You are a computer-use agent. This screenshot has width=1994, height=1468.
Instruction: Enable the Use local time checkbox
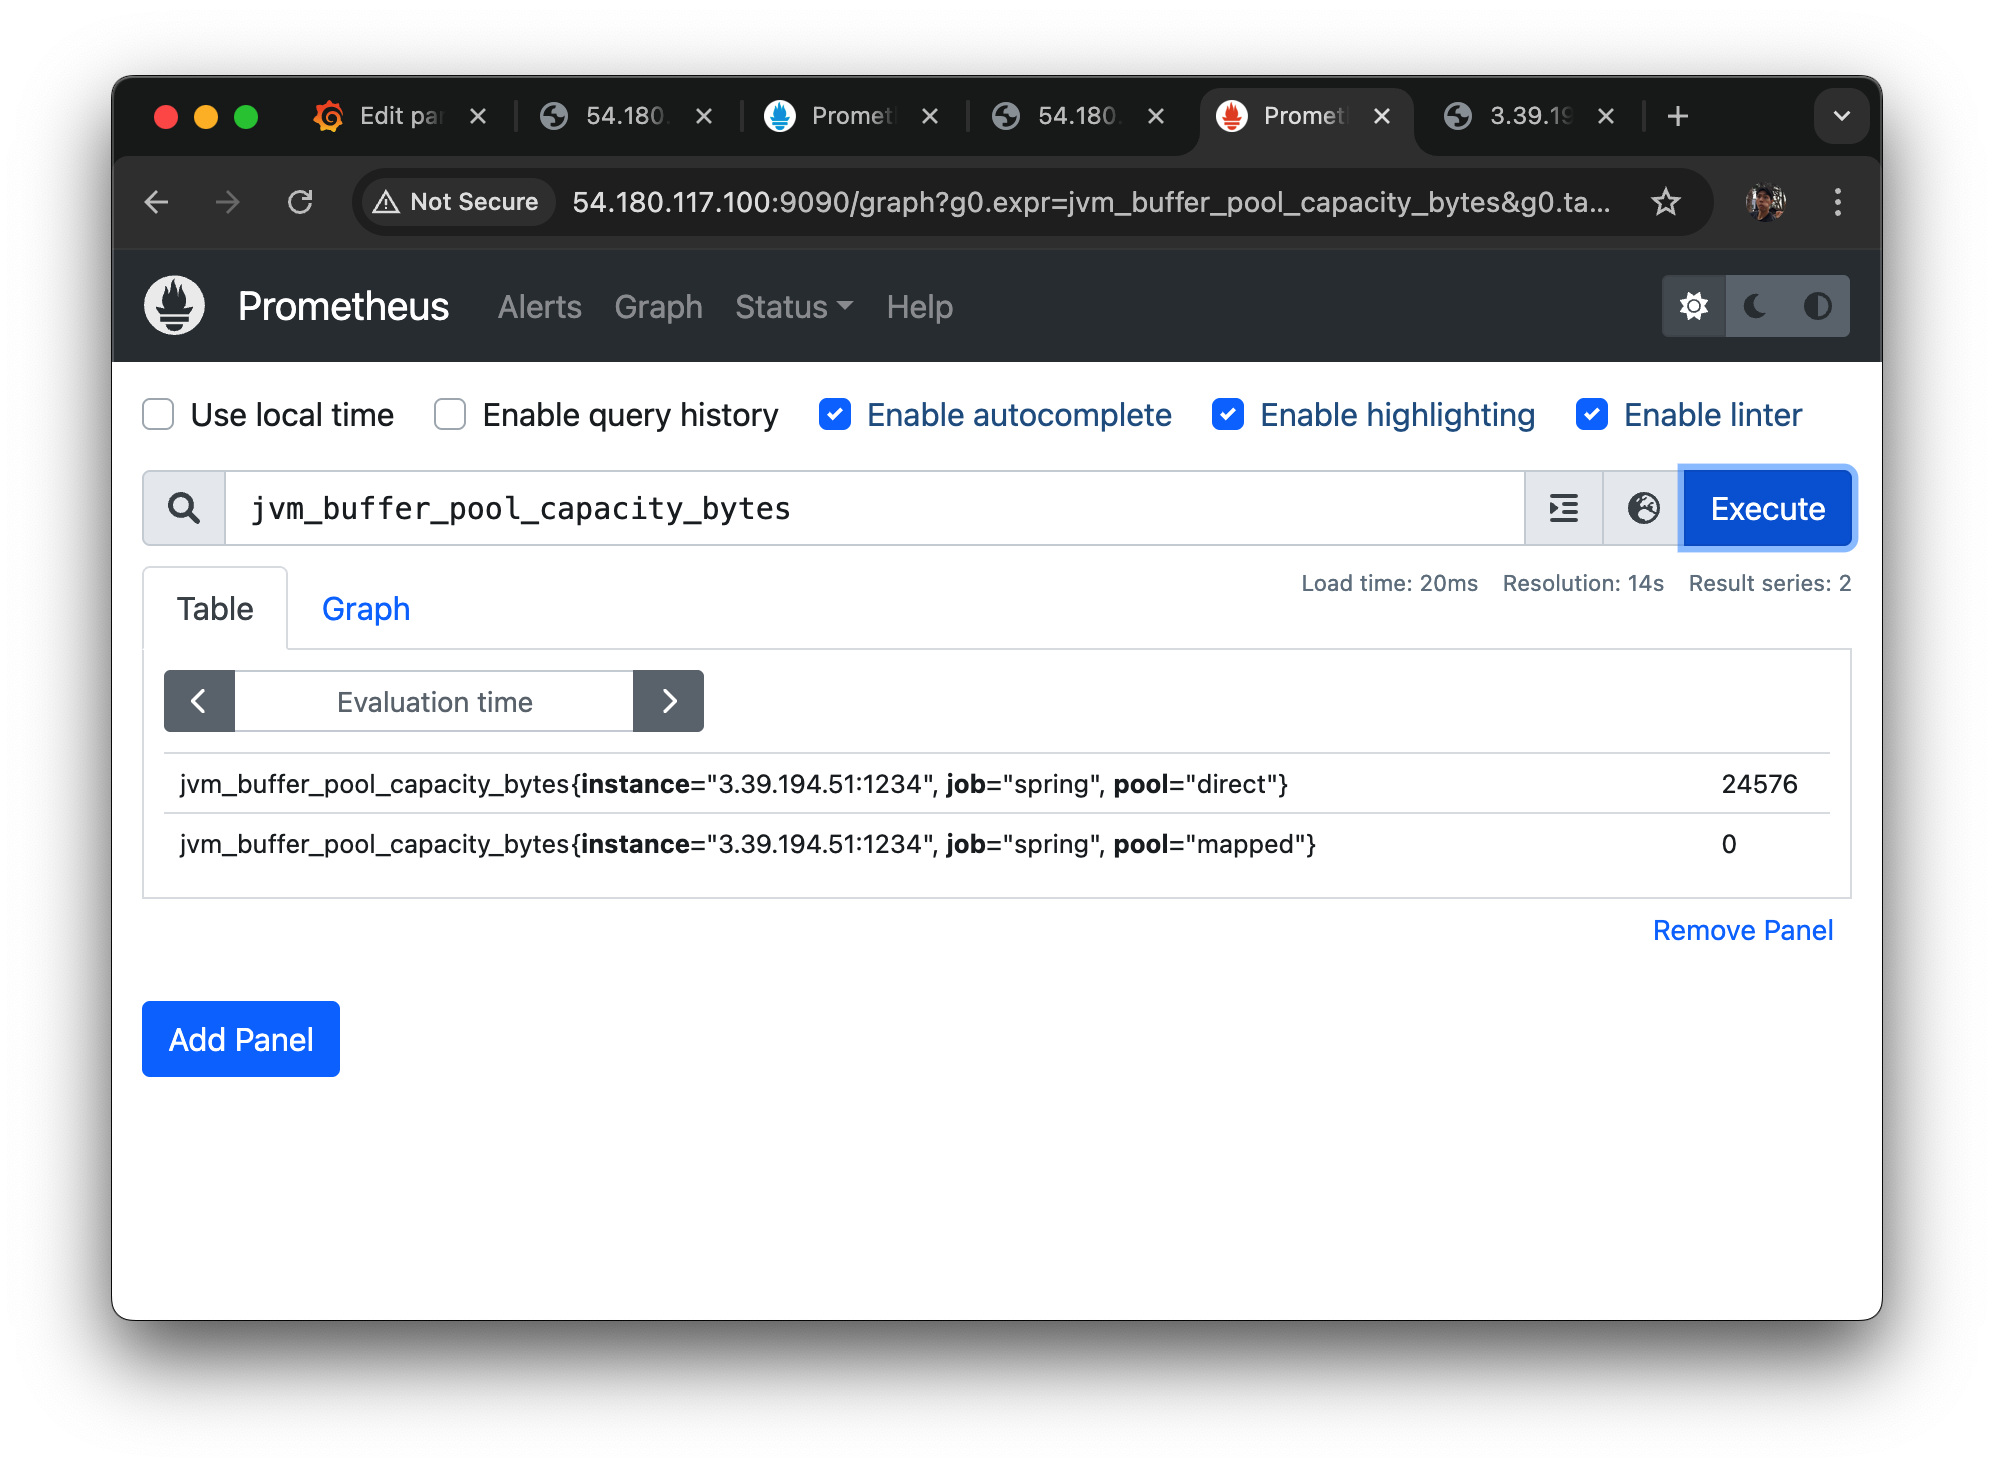(x=158, y=414)
